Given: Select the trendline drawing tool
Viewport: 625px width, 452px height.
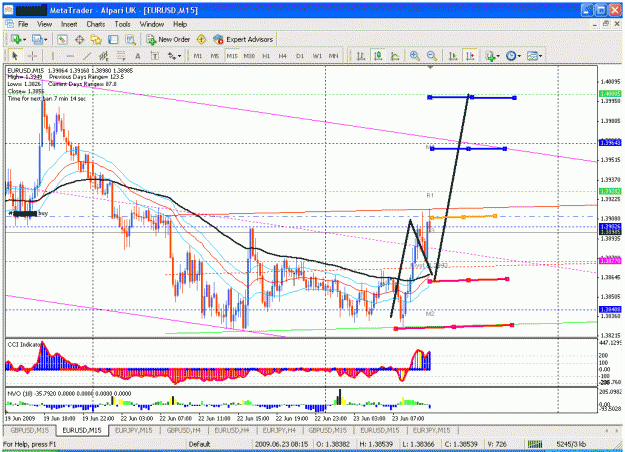Looking at the screenshot, I should [86, 56].
